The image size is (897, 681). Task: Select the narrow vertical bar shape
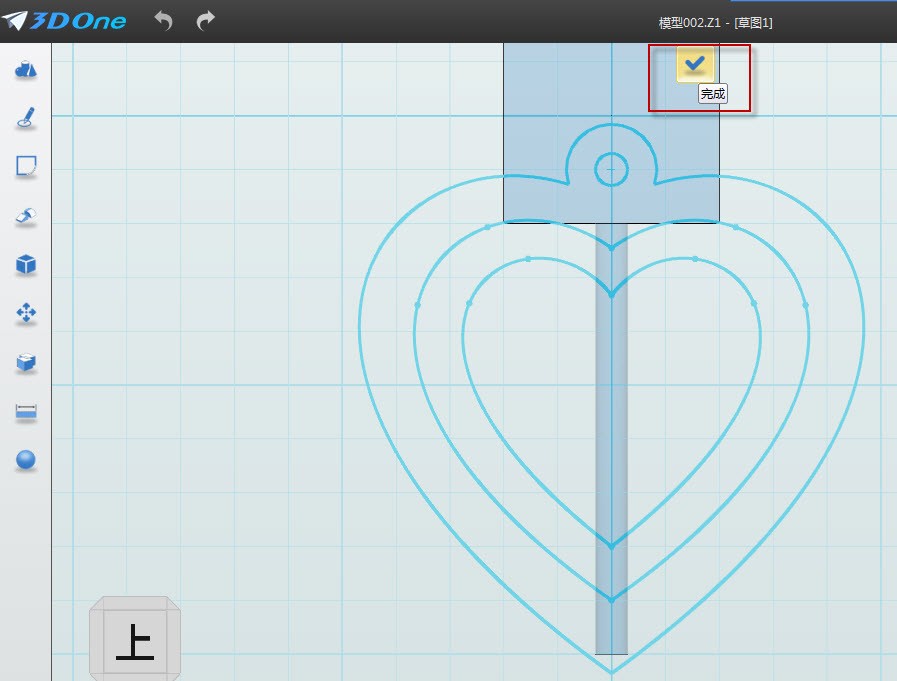coord(611,440)
